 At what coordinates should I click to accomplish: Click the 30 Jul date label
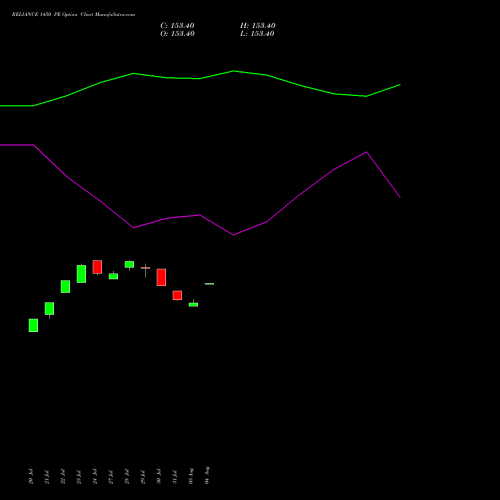[159, 477]
